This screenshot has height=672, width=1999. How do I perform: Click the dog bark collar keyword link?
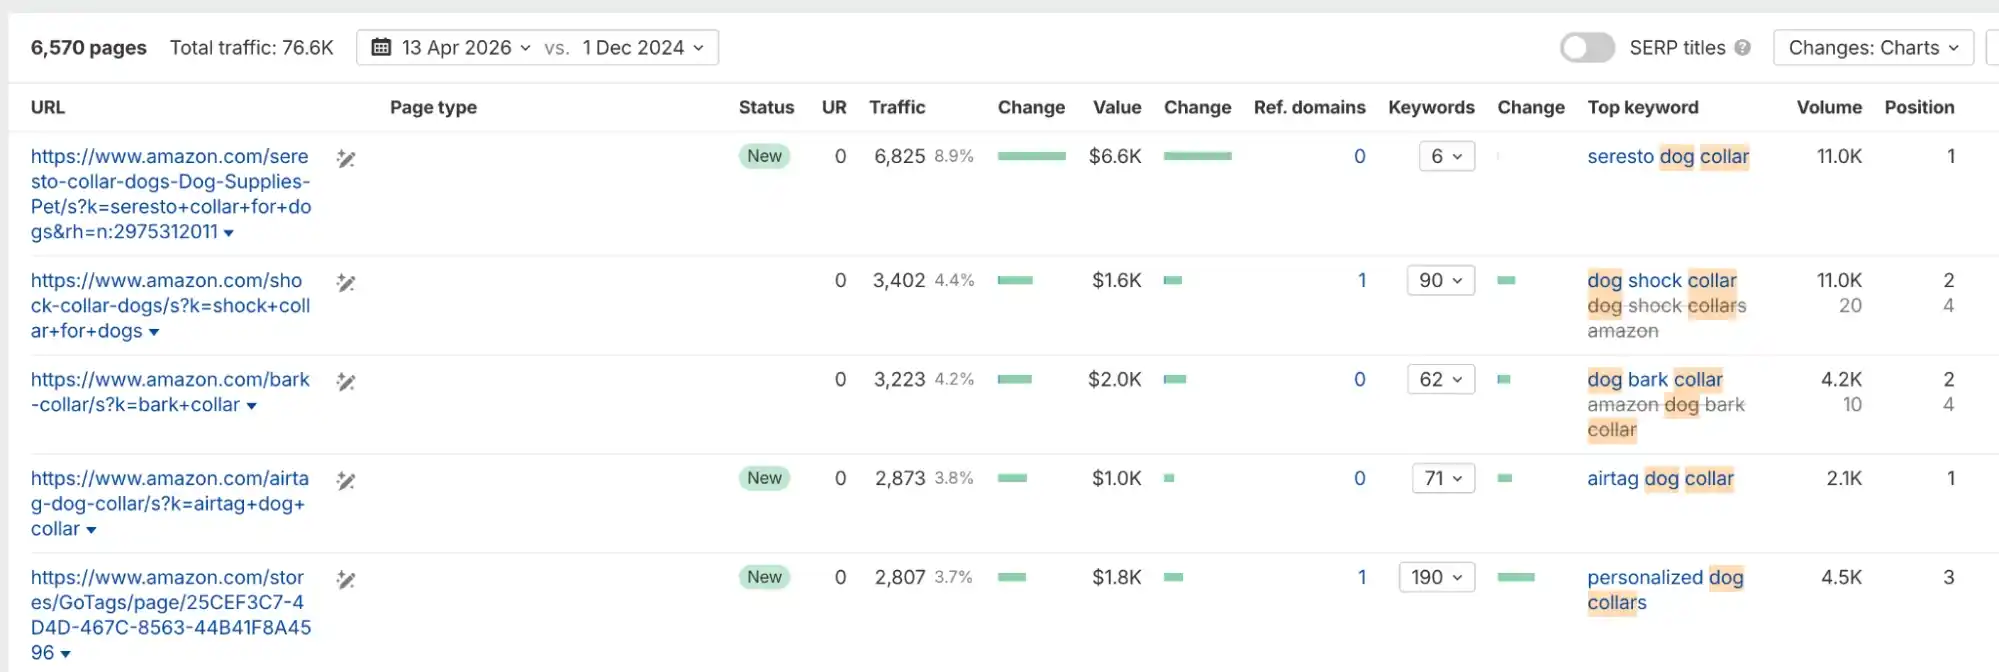(1655, 379)
